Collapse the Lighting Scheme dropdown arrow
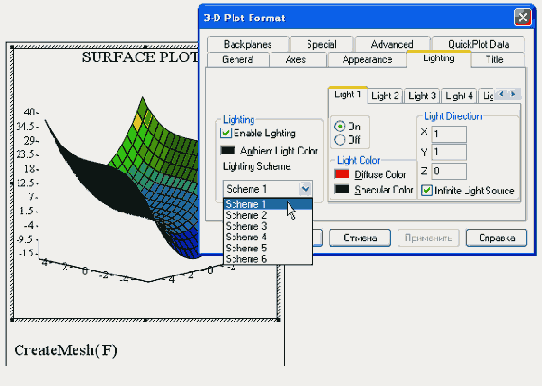The width and height of the screenshot is (542, 386). coord(305,189)
